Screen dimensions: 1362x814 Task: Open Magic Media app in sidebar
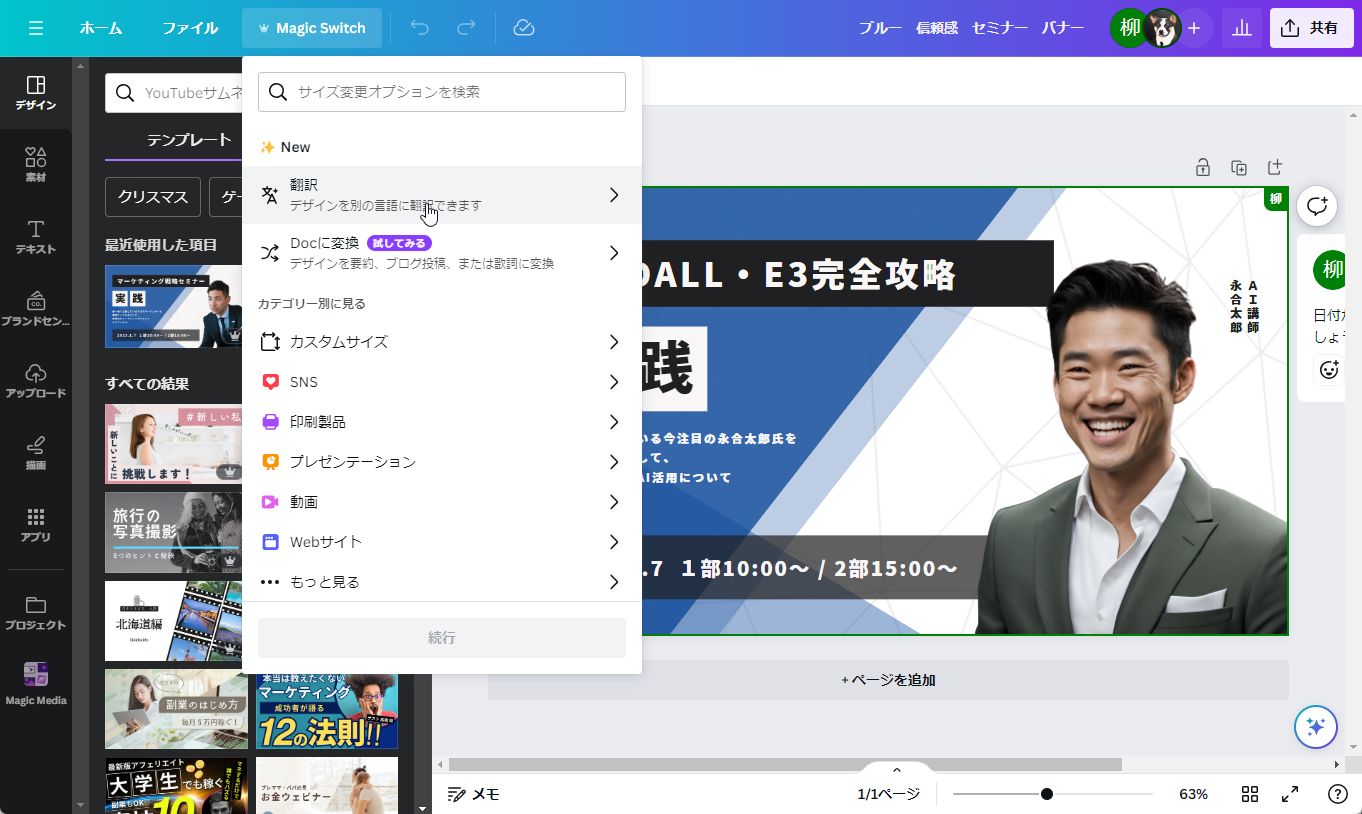pos(36,684)
